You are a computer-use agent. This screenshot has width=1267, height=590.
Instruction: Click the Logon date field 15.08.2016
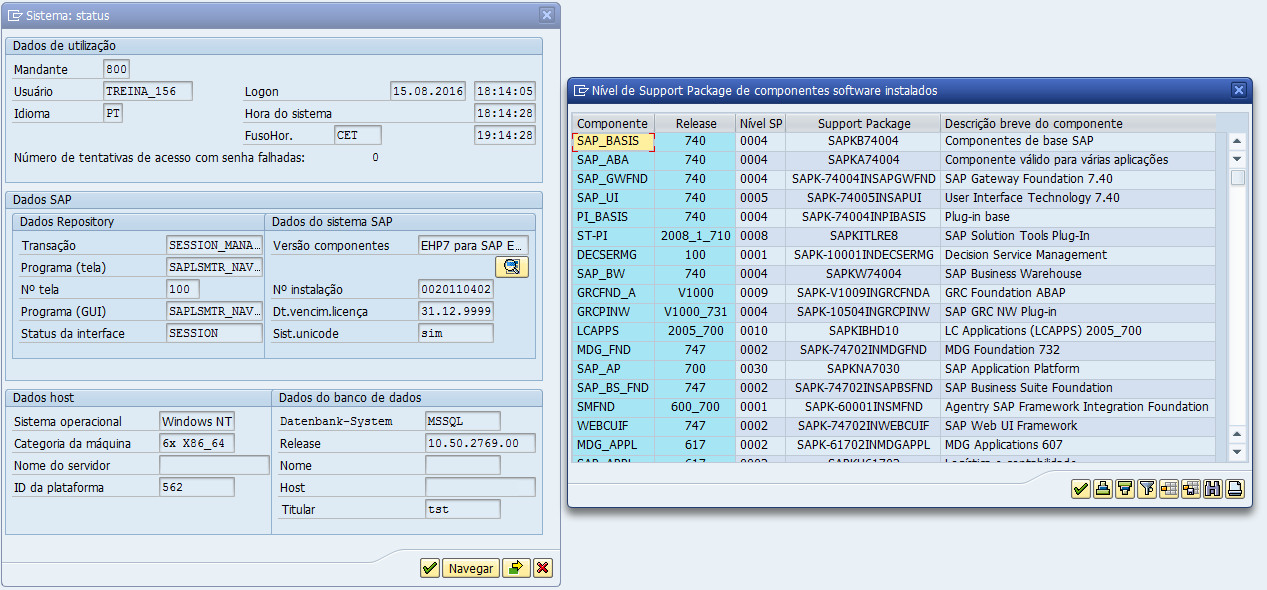tap(428, 91)
